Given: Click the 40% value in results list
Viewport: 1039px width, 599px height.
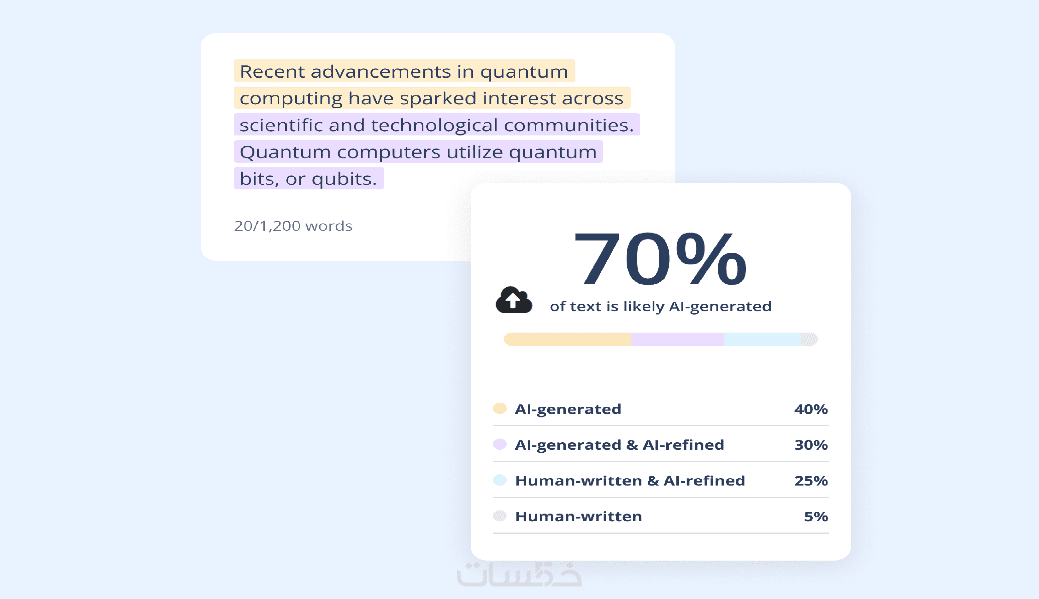Looking at the screenshot, I should click(811, 409).
